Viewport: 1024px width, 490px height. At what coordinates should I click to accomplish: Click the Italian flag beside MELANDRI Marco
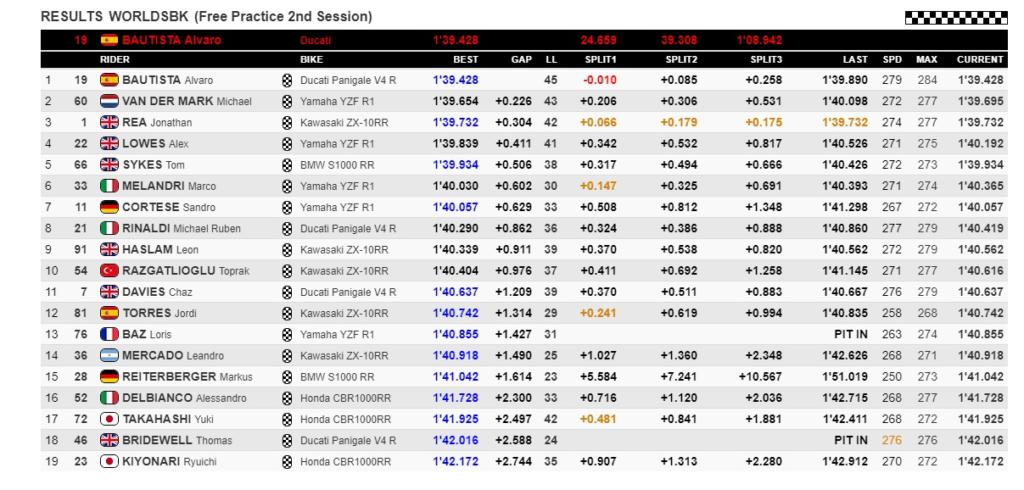click(107, 186)
